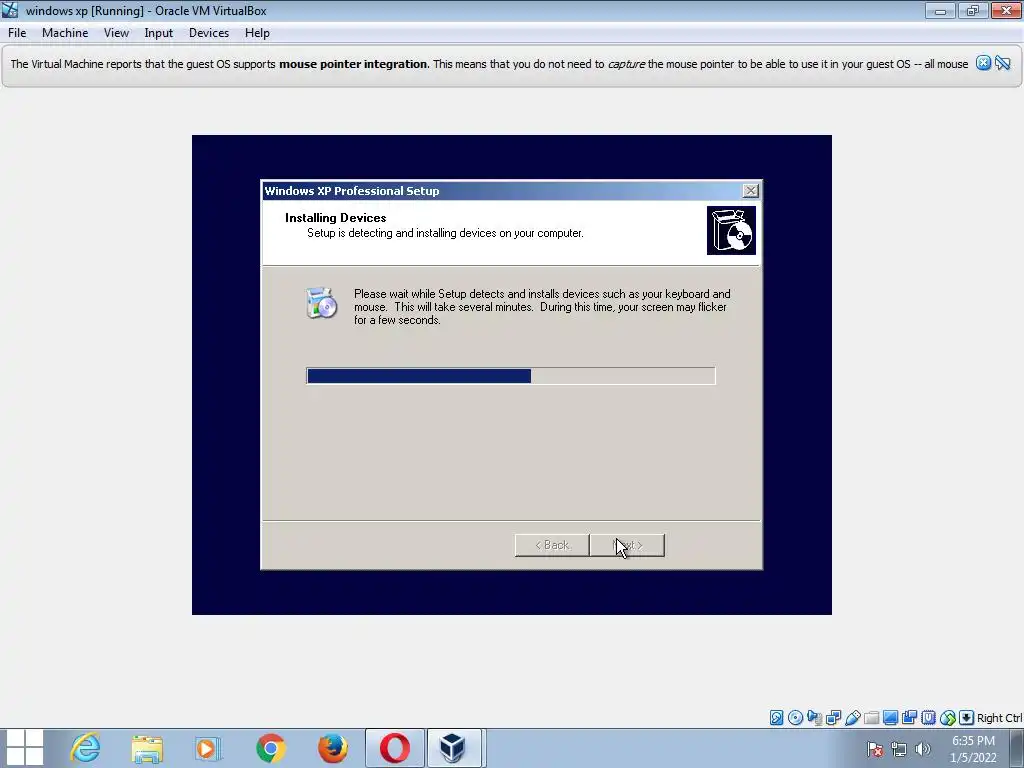The height and width of the screenshot is (768, 1024).
Task: Click the hard disk activity indicator
Action: (x=776, y=718)
